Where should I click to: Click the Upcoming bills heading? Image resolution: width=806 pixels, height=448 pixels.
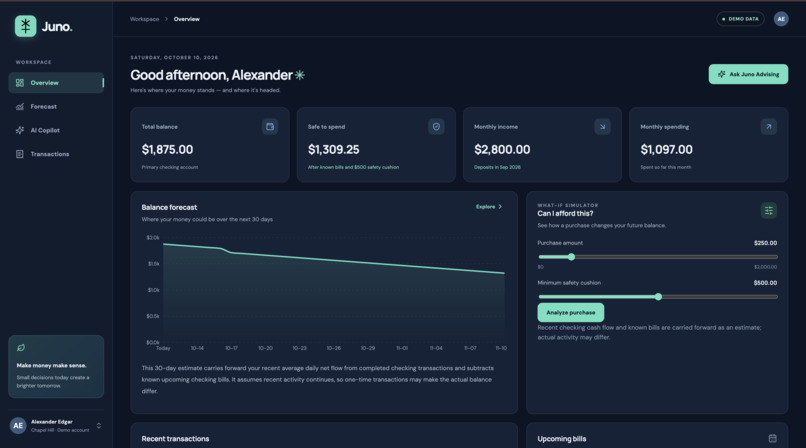pos(561,439)
